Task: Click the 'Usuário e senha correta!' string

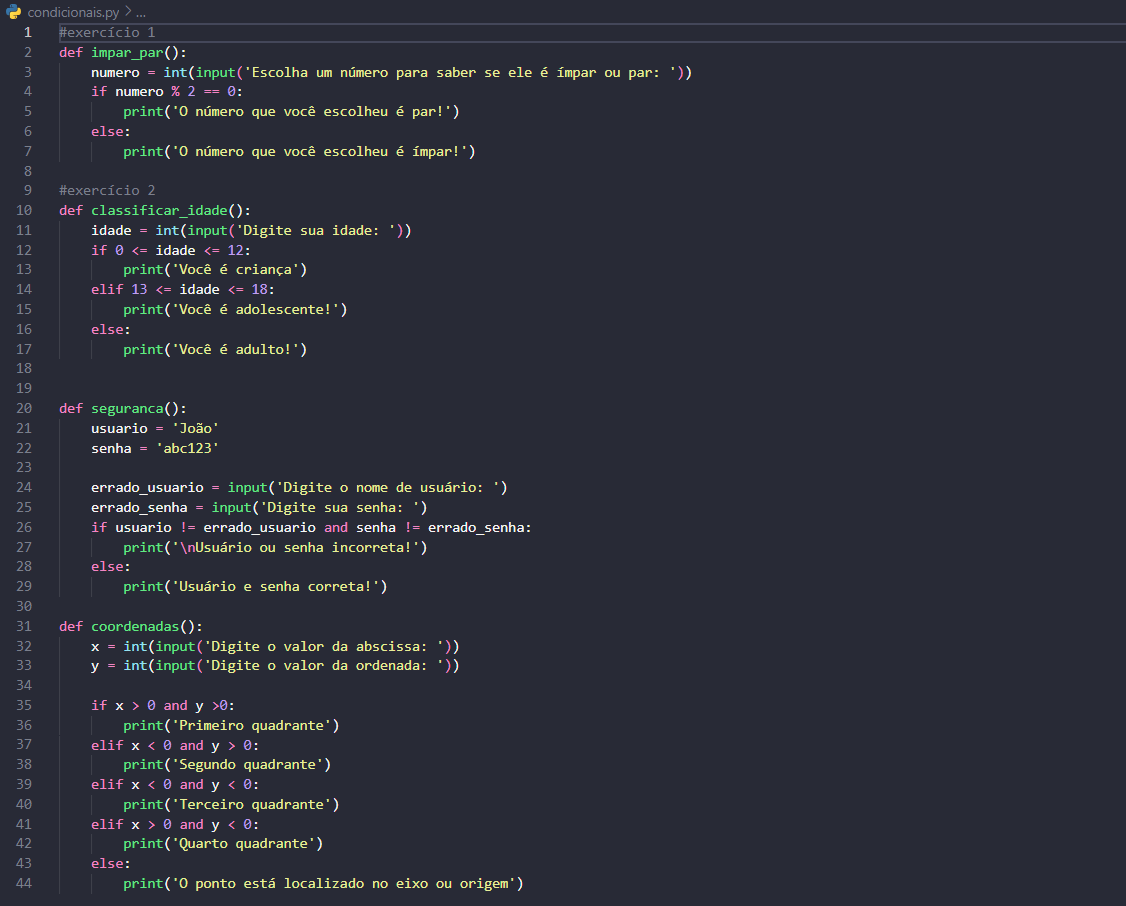Action: pyautogui.click(x=276, y=587)
